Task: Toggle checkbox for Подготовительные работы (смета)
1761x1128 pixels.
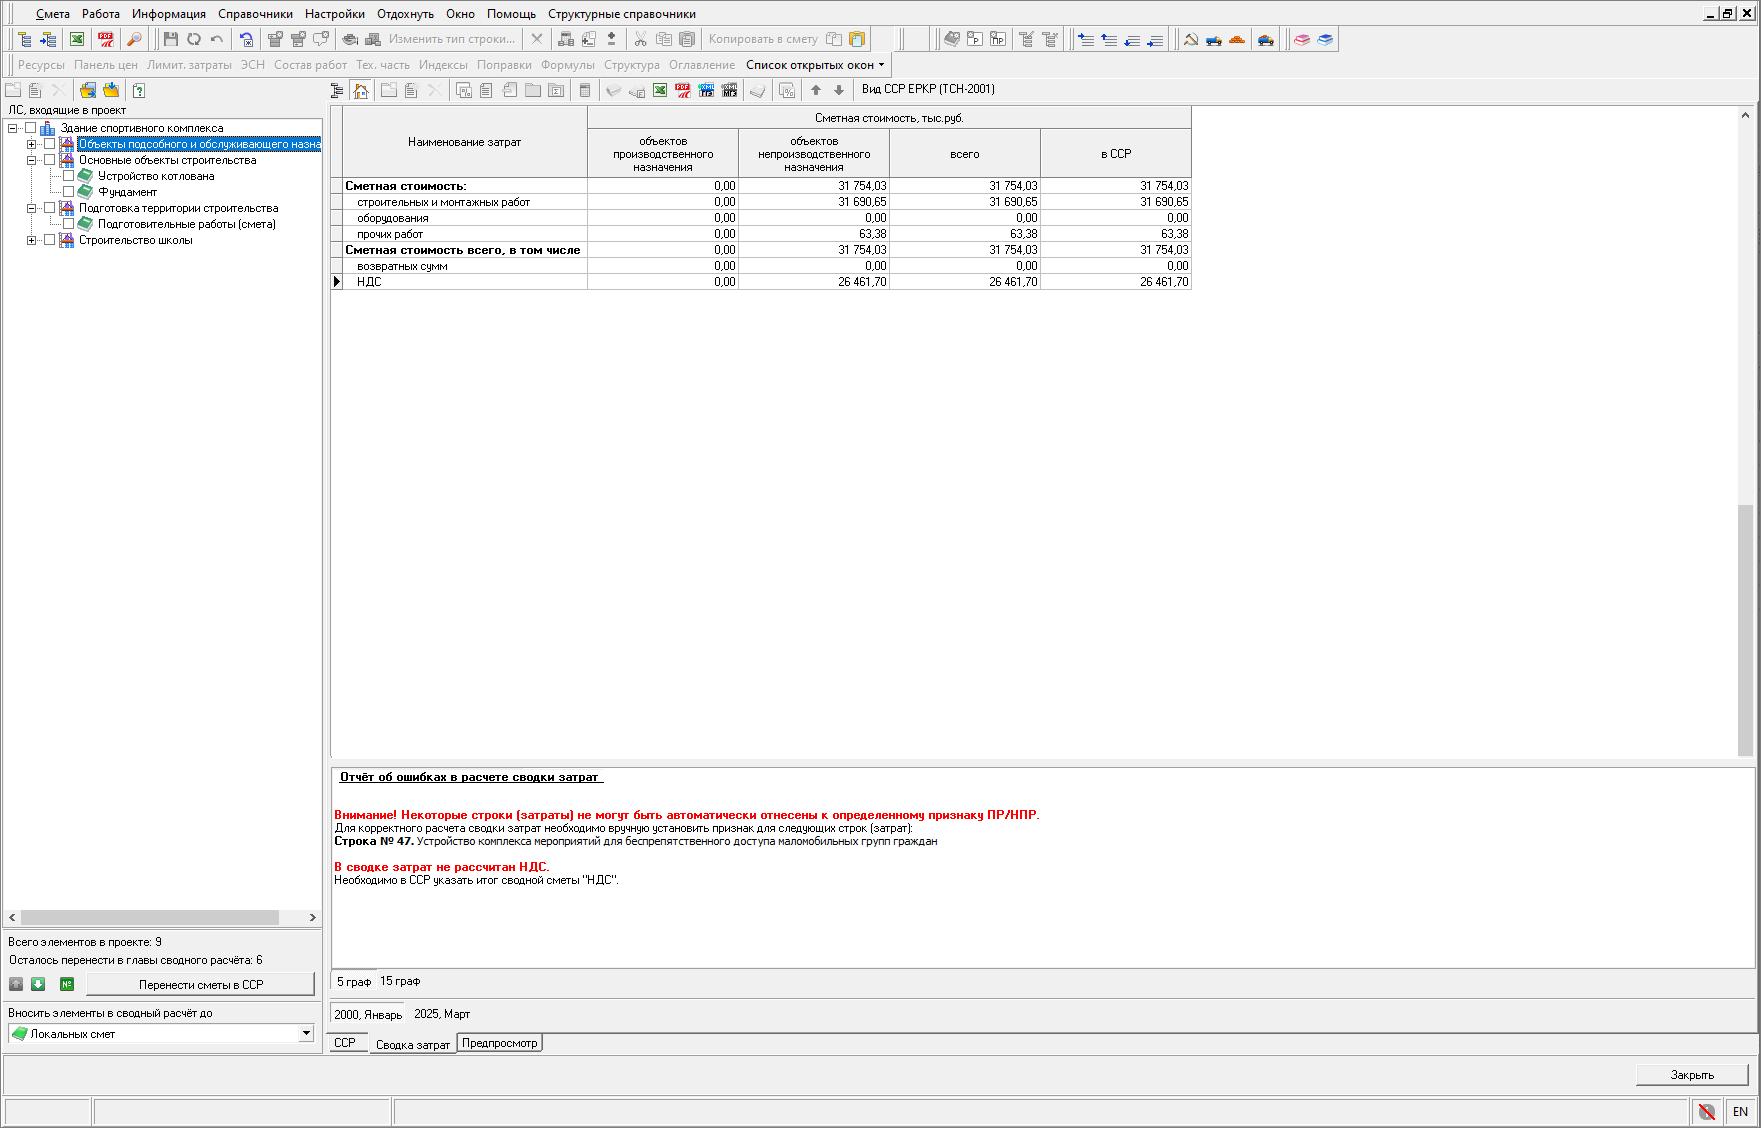Action: tap(68, 224)
